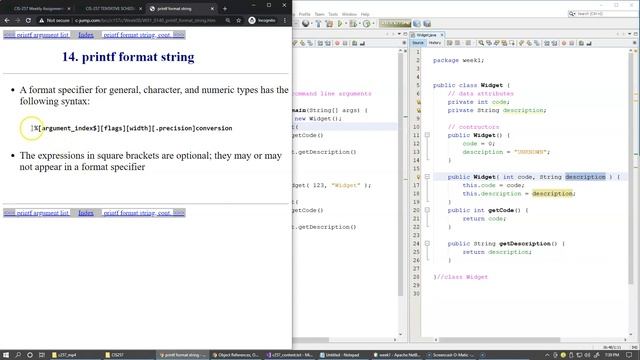Click the globe browser icon in NetBeans toolbar
This screenshot has height=360, width=640.
(305, 24)
